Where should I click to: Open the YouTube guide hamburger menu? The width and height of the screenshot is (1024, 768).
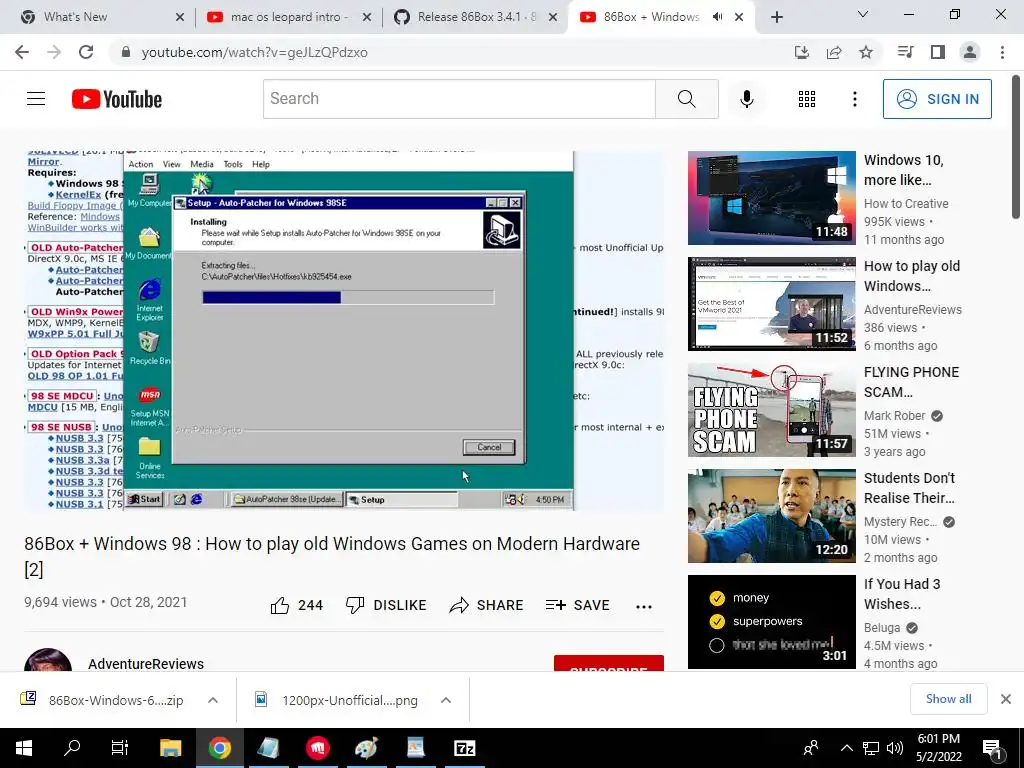36,99
